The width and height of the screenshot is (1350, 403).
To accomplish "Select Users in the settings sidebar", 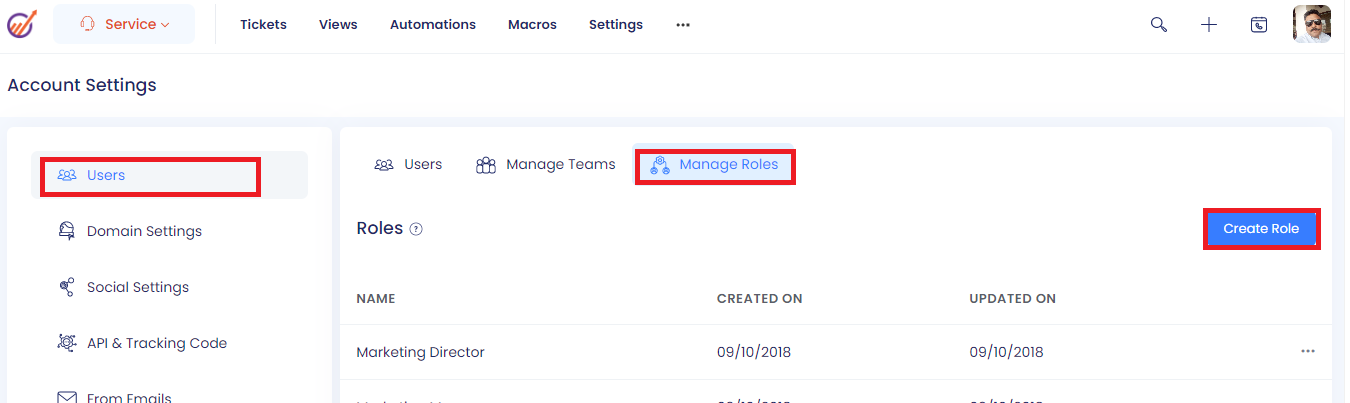I will pyautogui.click(x=169, y=175).
